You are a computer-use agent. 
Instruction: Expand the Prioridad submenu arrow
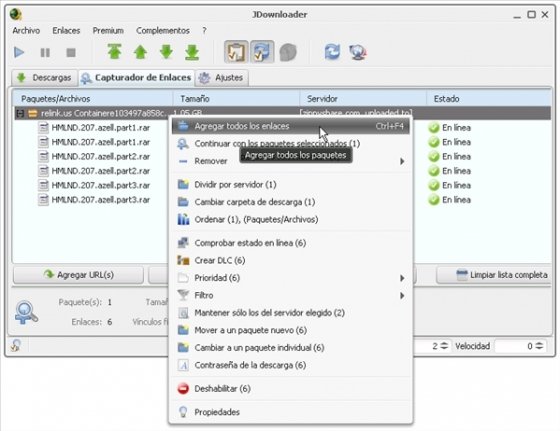click(x=402, y=278)
